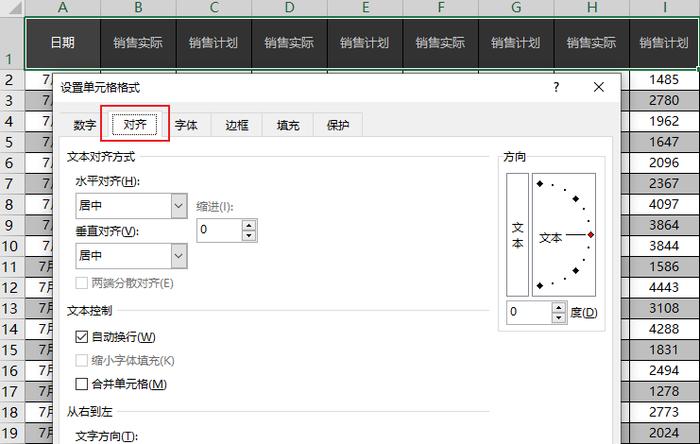The image size is (700, 444).
Task: Select the vertical 文本 orientation box
Action: pyautogui.click(x=517, y=235)
